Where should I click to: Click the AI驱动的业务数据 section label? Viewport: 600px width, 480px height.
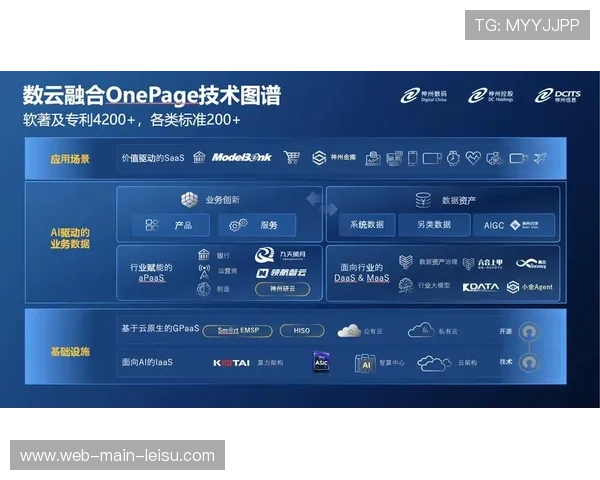(70, 238)
